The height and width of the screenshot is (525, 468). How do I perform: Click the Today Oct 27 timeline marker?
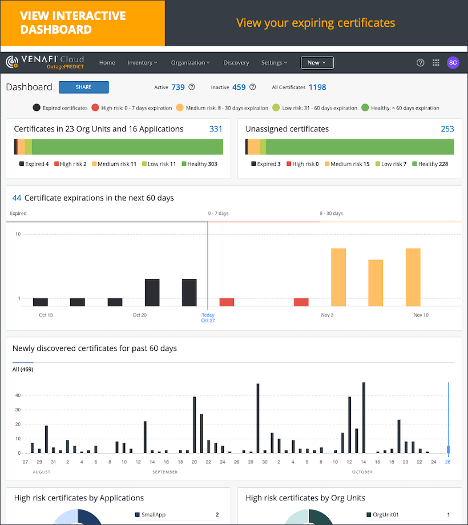[208, 318]
